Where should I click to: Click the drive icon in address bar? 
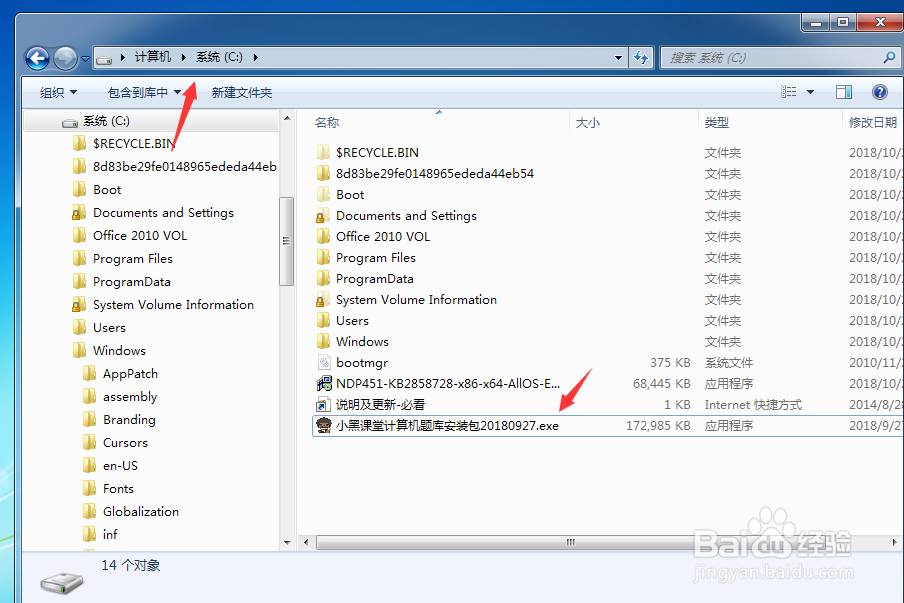[x=104, y=58]
